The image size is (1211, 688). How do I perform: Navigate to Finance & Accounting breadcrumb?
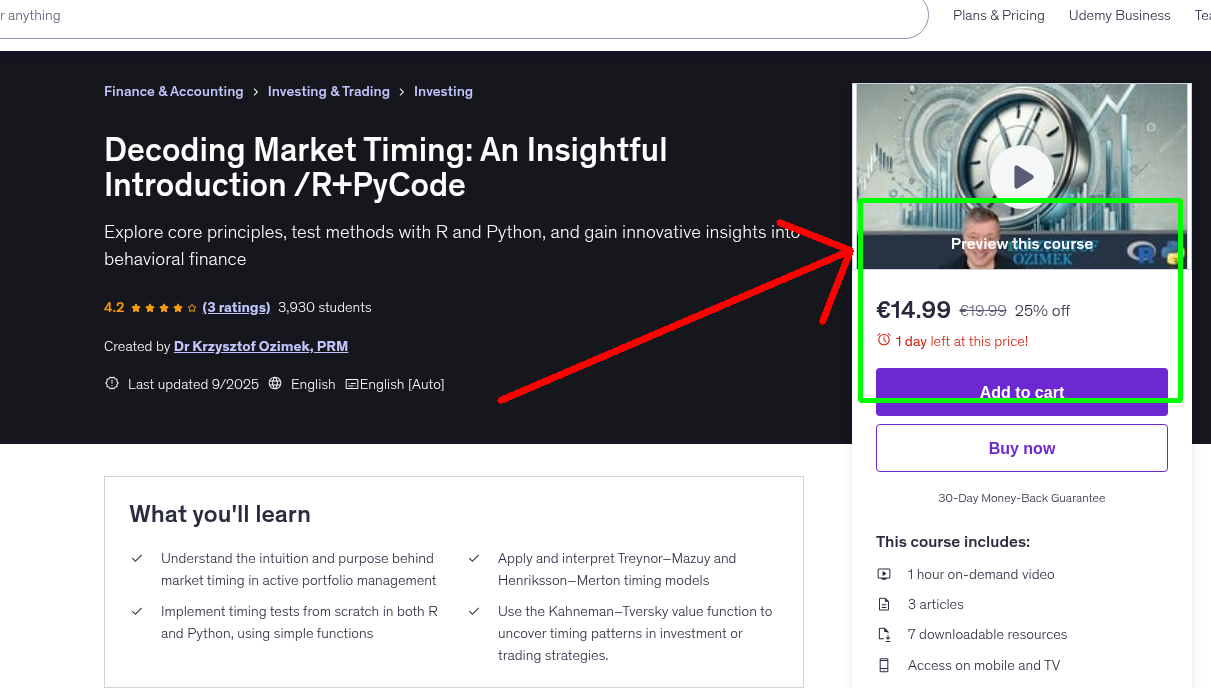(173, 91)
